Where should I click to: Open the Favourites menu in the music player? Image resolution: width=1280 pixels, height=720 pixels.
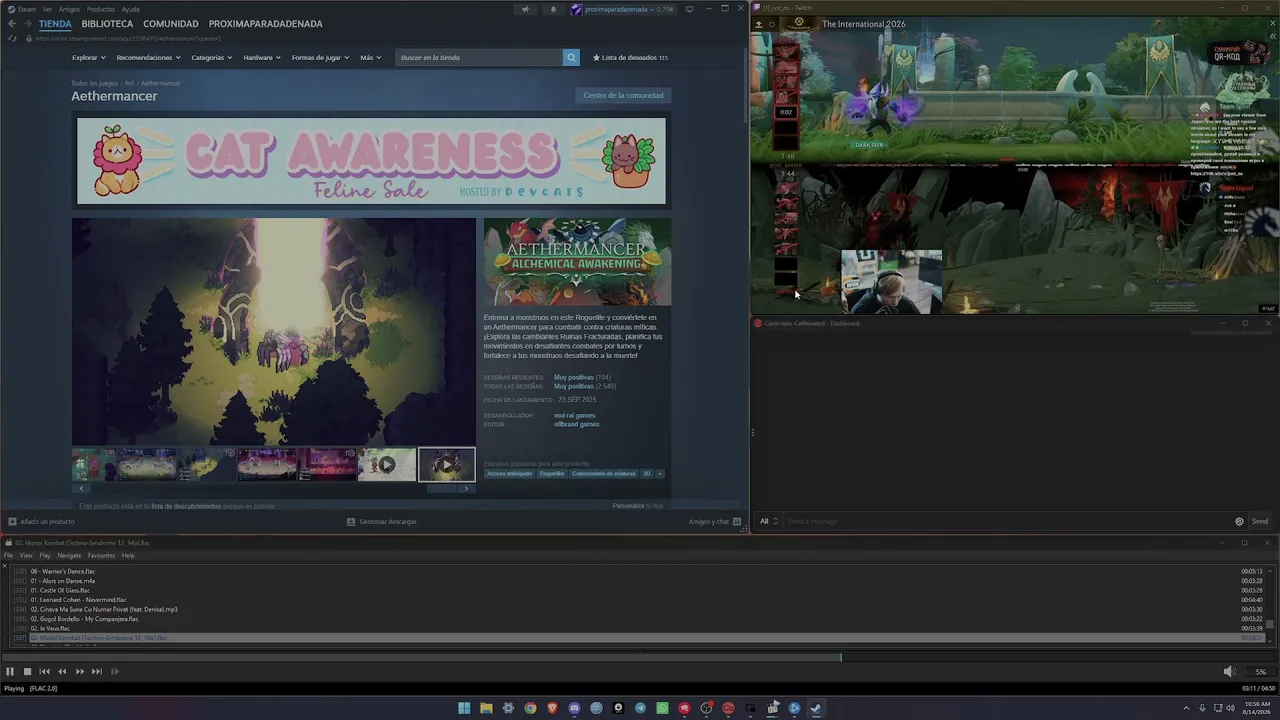pos(101,555)
